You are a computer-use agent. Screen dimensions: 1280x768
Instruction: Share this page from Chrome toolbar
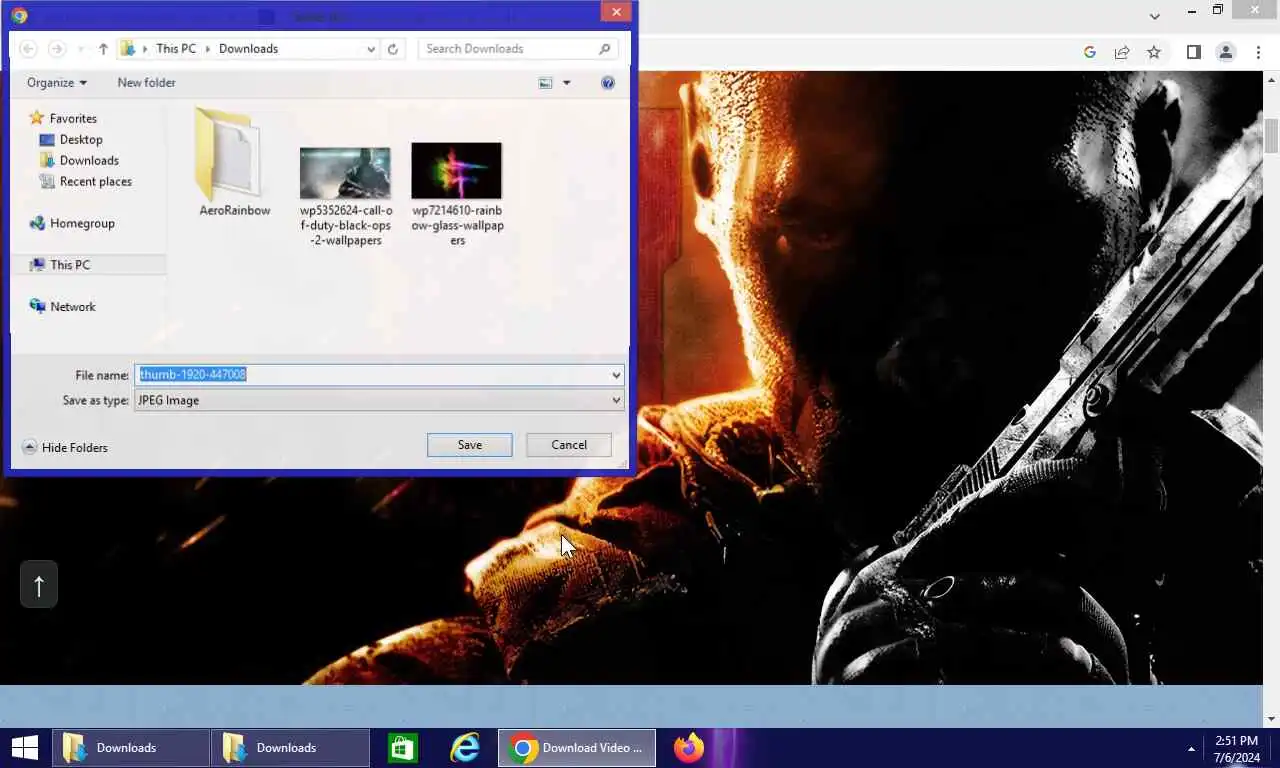point(1122,52)
